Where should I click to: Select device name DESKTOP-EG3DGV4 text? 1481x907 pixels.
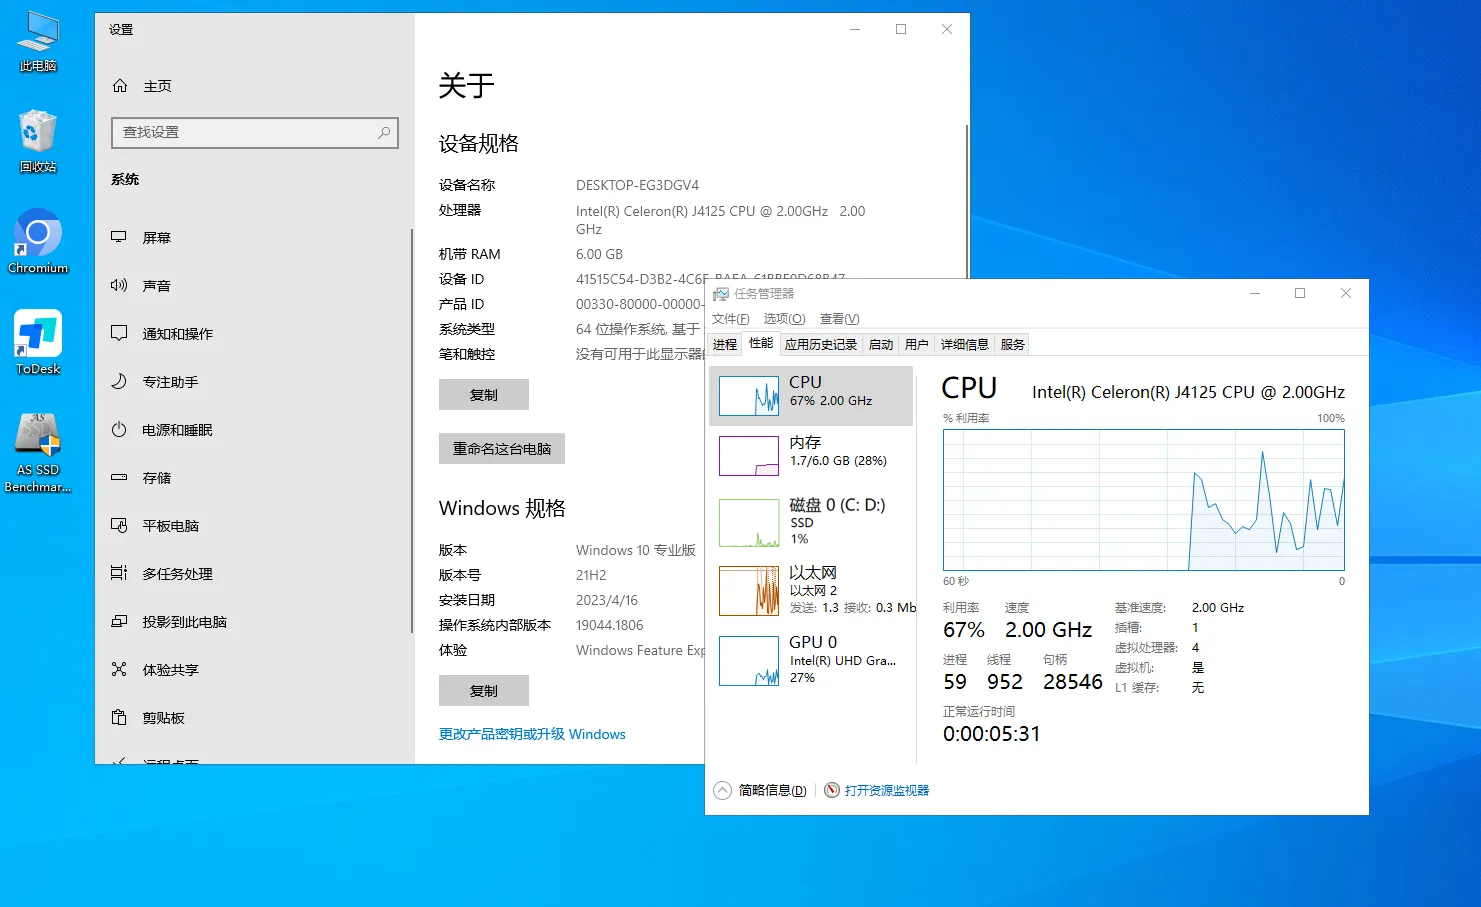point(637,185)
